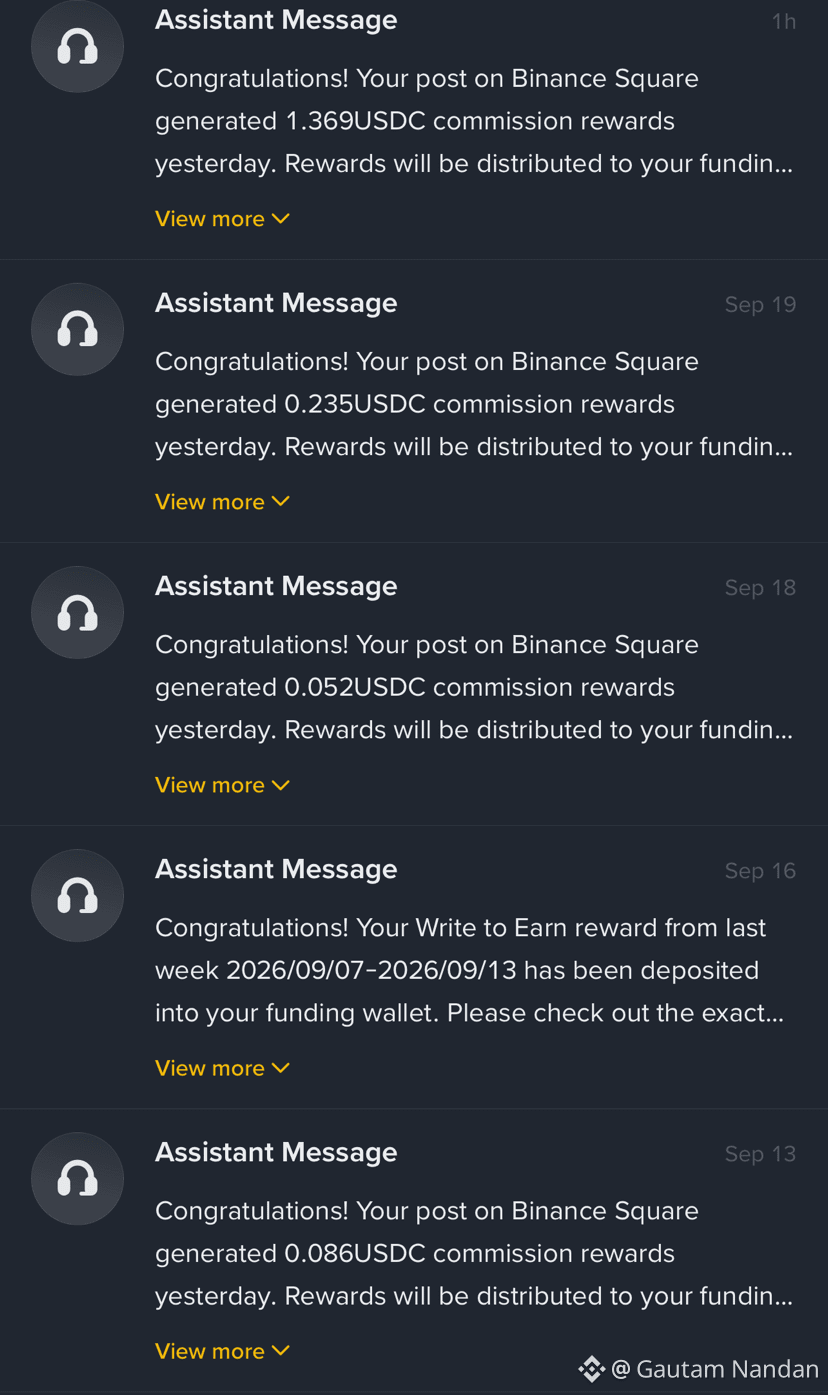This screenshot has width=828, height=1395.
Task: Open the 0.052USDC commission rewards message text
Action: click(474, 687)
